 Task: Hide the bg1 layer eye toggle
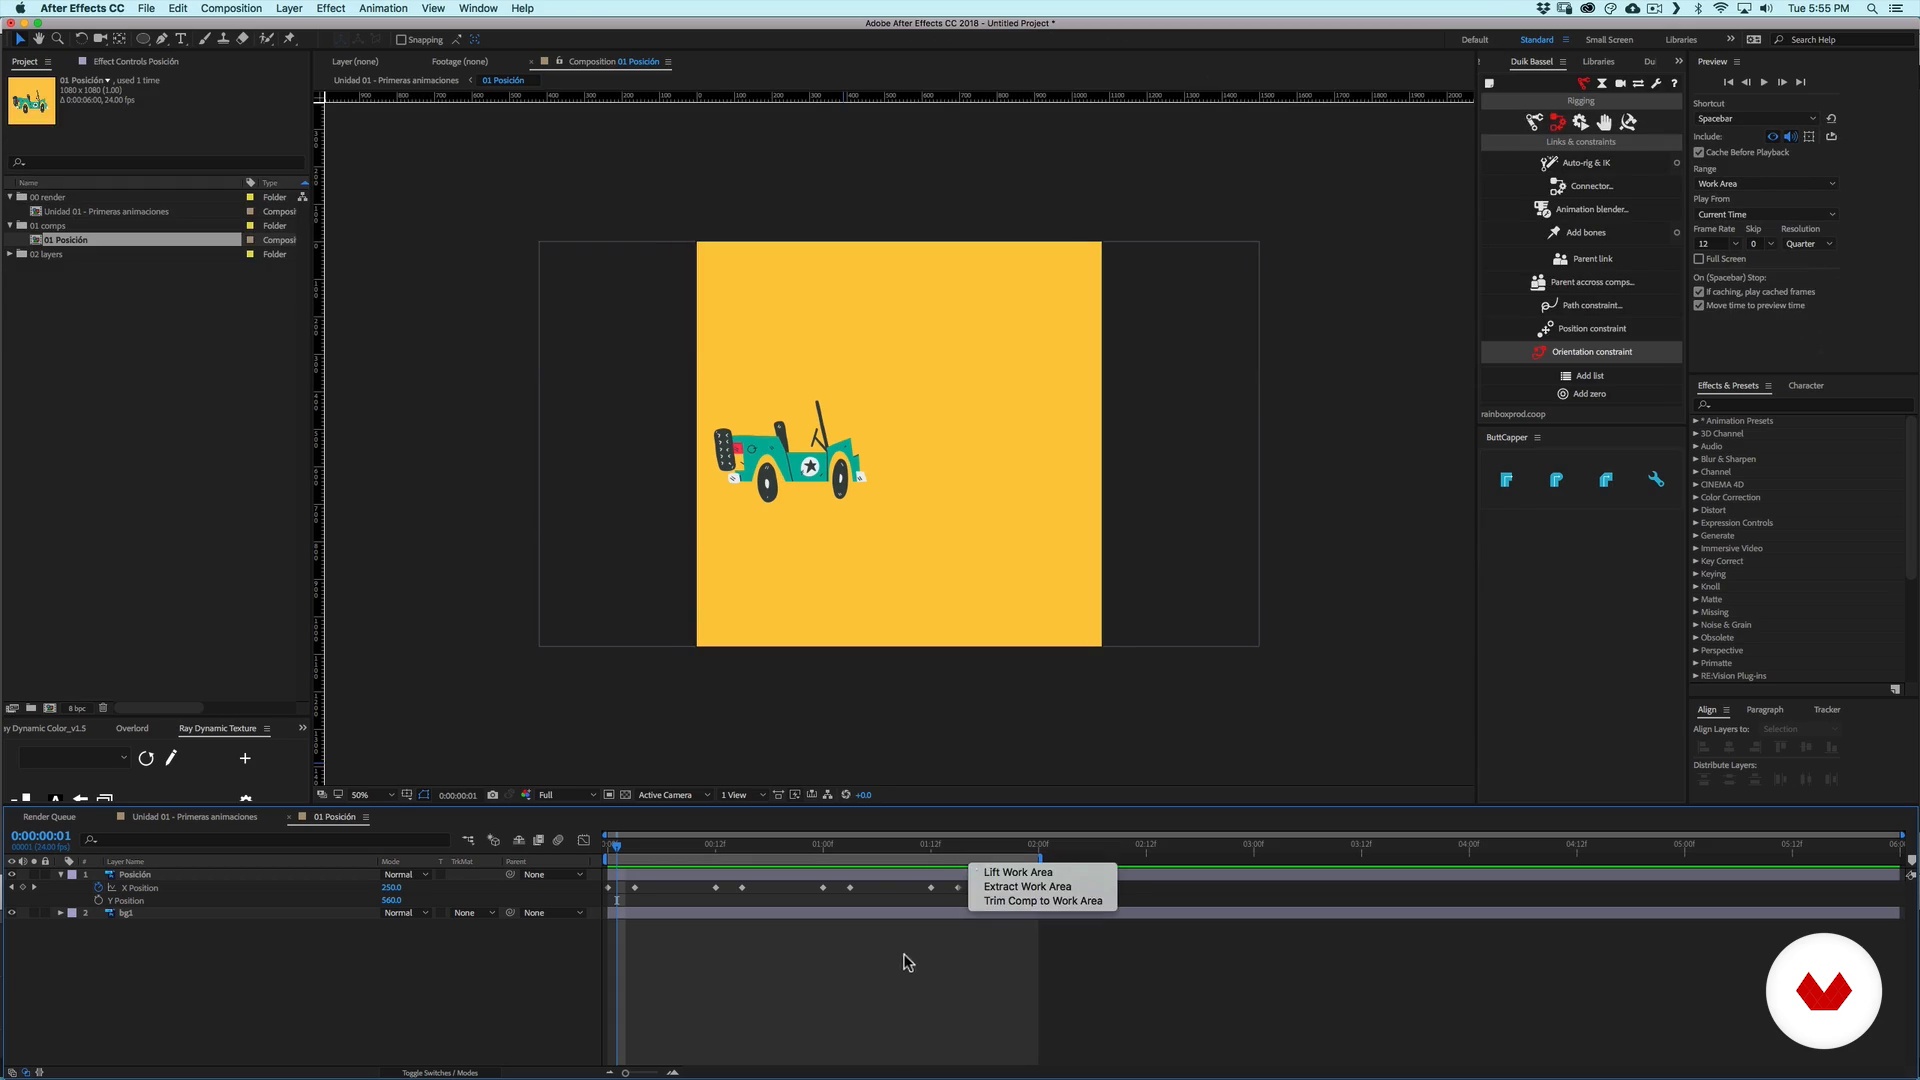coord(12,913)
